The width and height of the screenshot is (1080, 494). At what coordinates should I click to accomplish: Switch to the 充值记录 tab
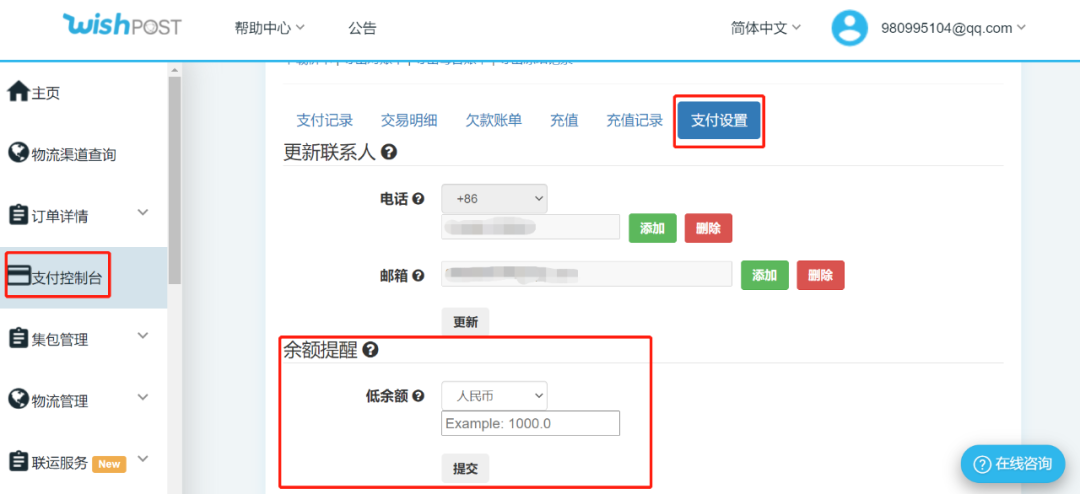[634, 121]
